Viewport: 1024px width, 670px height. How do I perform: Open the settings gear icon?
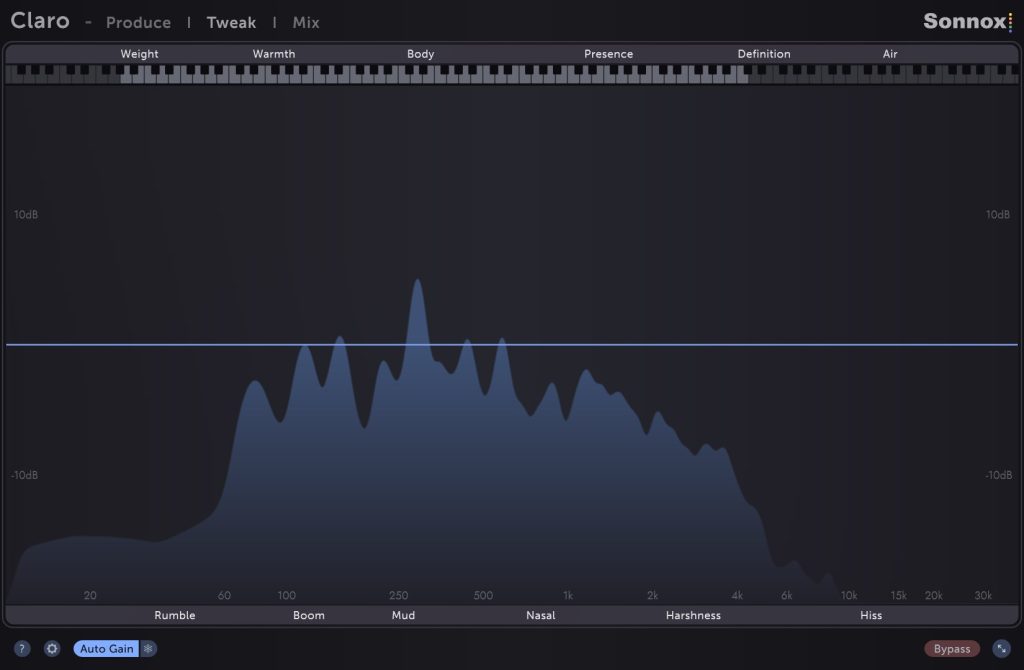click(x=52, y=649)
